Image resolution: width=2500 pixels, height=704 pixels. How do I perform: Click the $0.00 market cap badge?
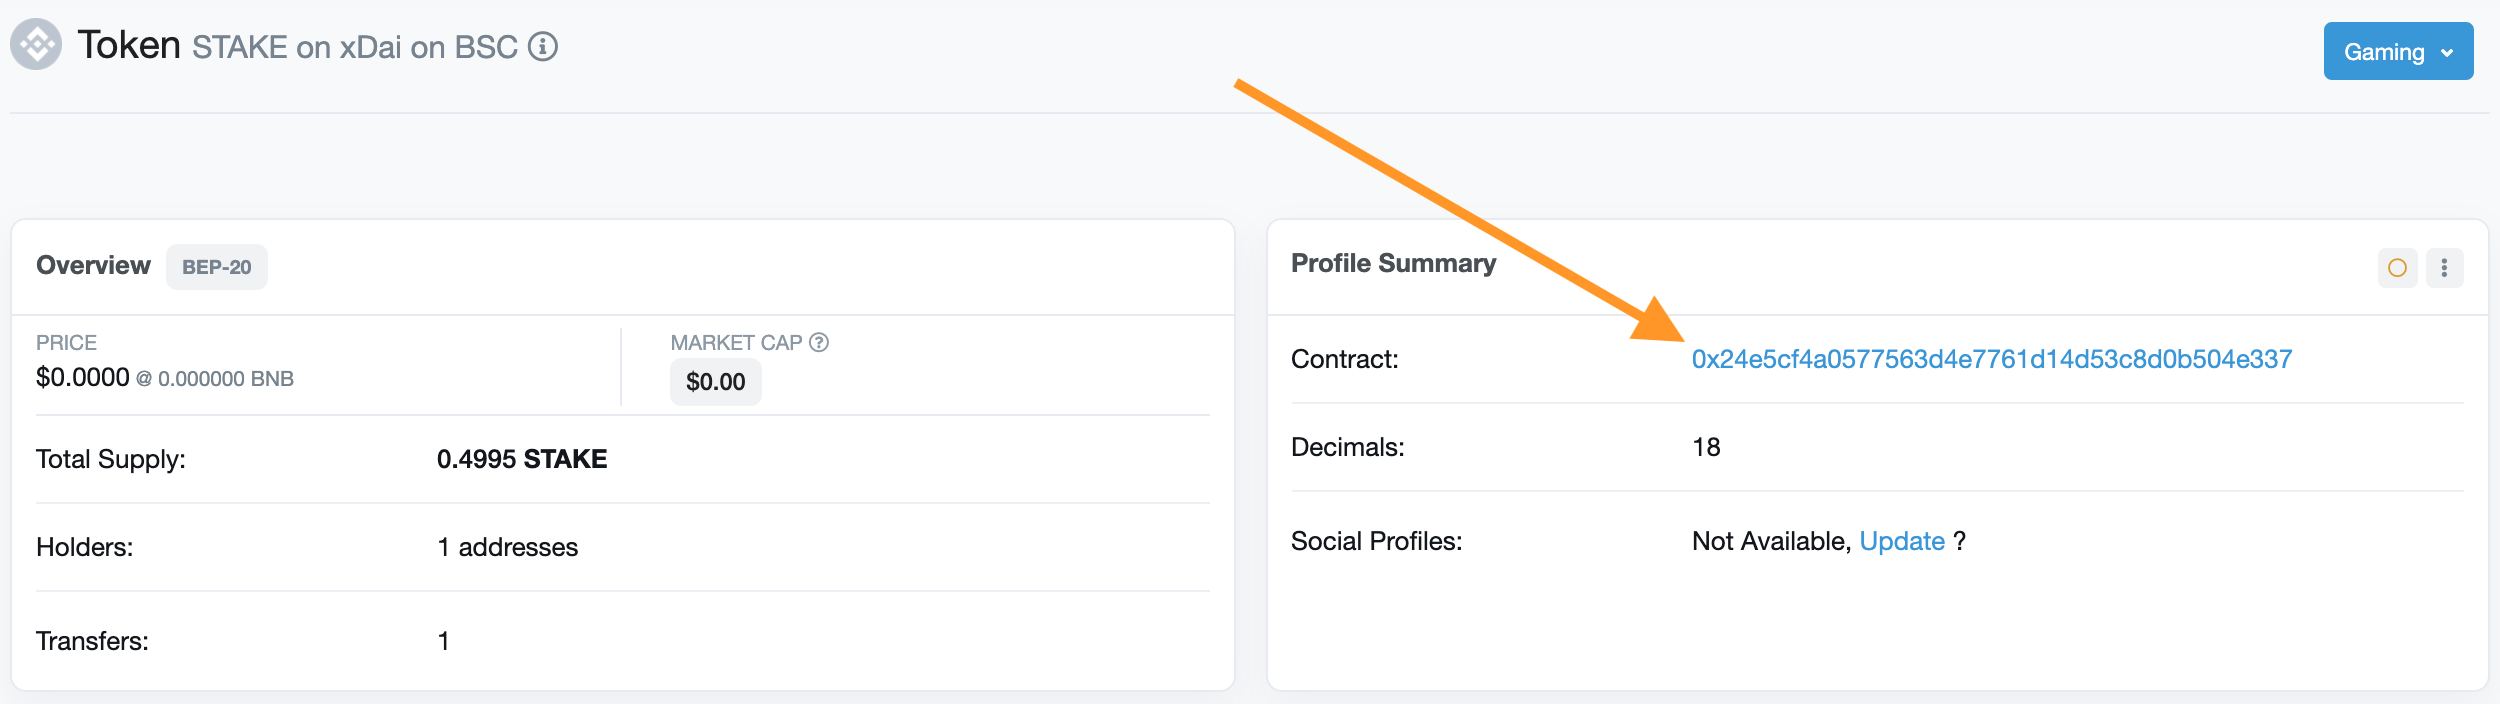[x=716, y=382]
